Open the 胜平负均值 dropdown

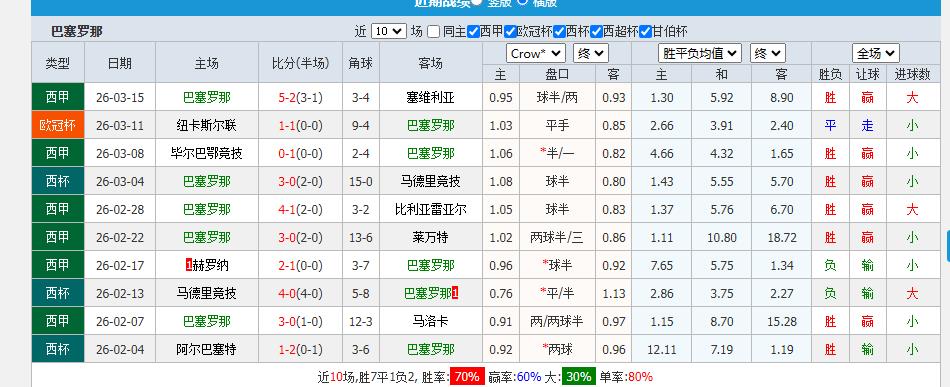tap(700, 53)
